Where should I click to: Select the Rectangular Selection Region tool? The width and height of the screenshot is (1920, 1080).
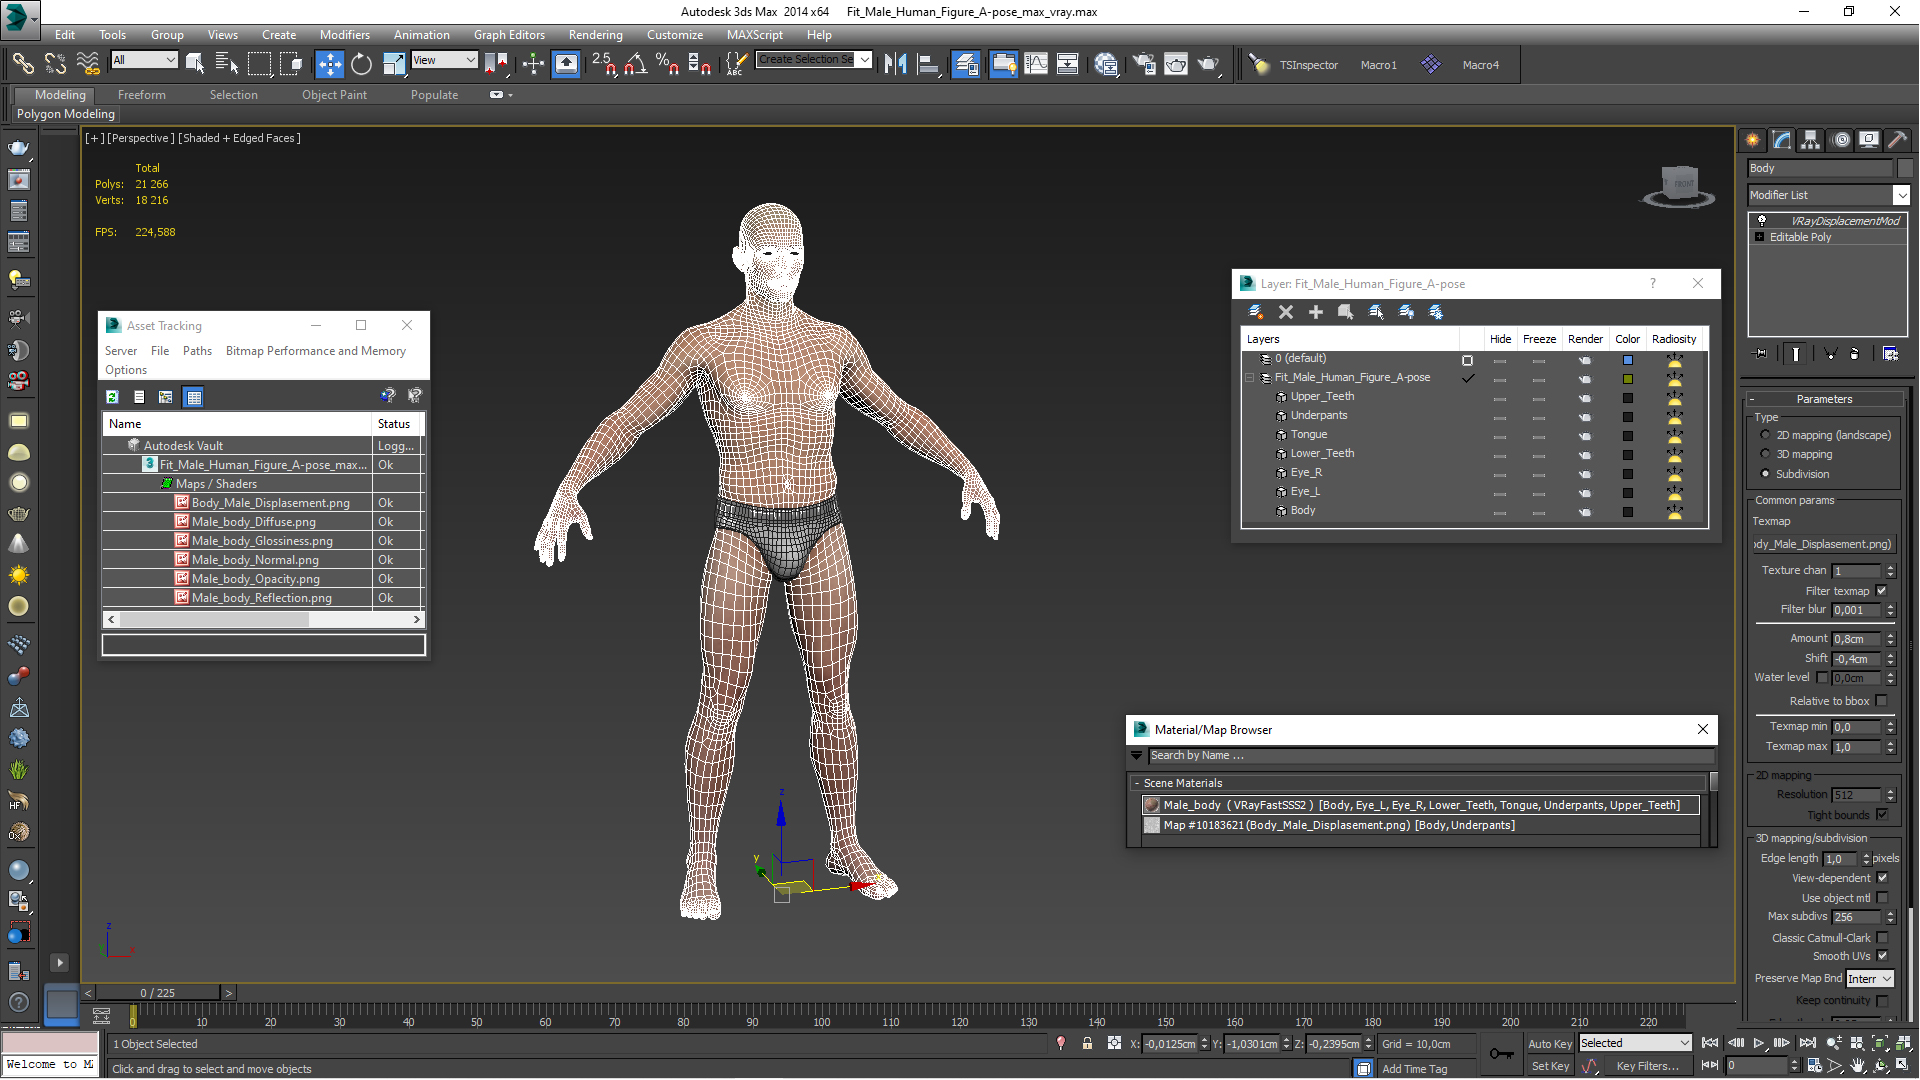point(259,64)
